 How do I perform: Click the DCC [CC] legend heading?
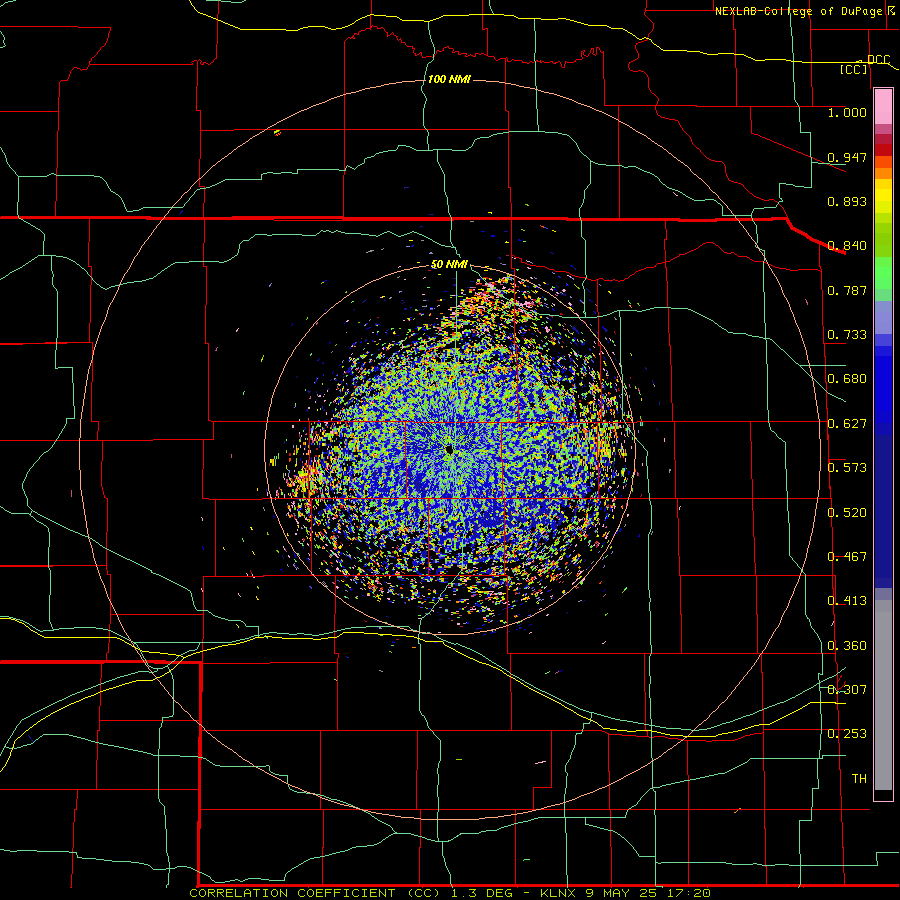pos(864,64)
